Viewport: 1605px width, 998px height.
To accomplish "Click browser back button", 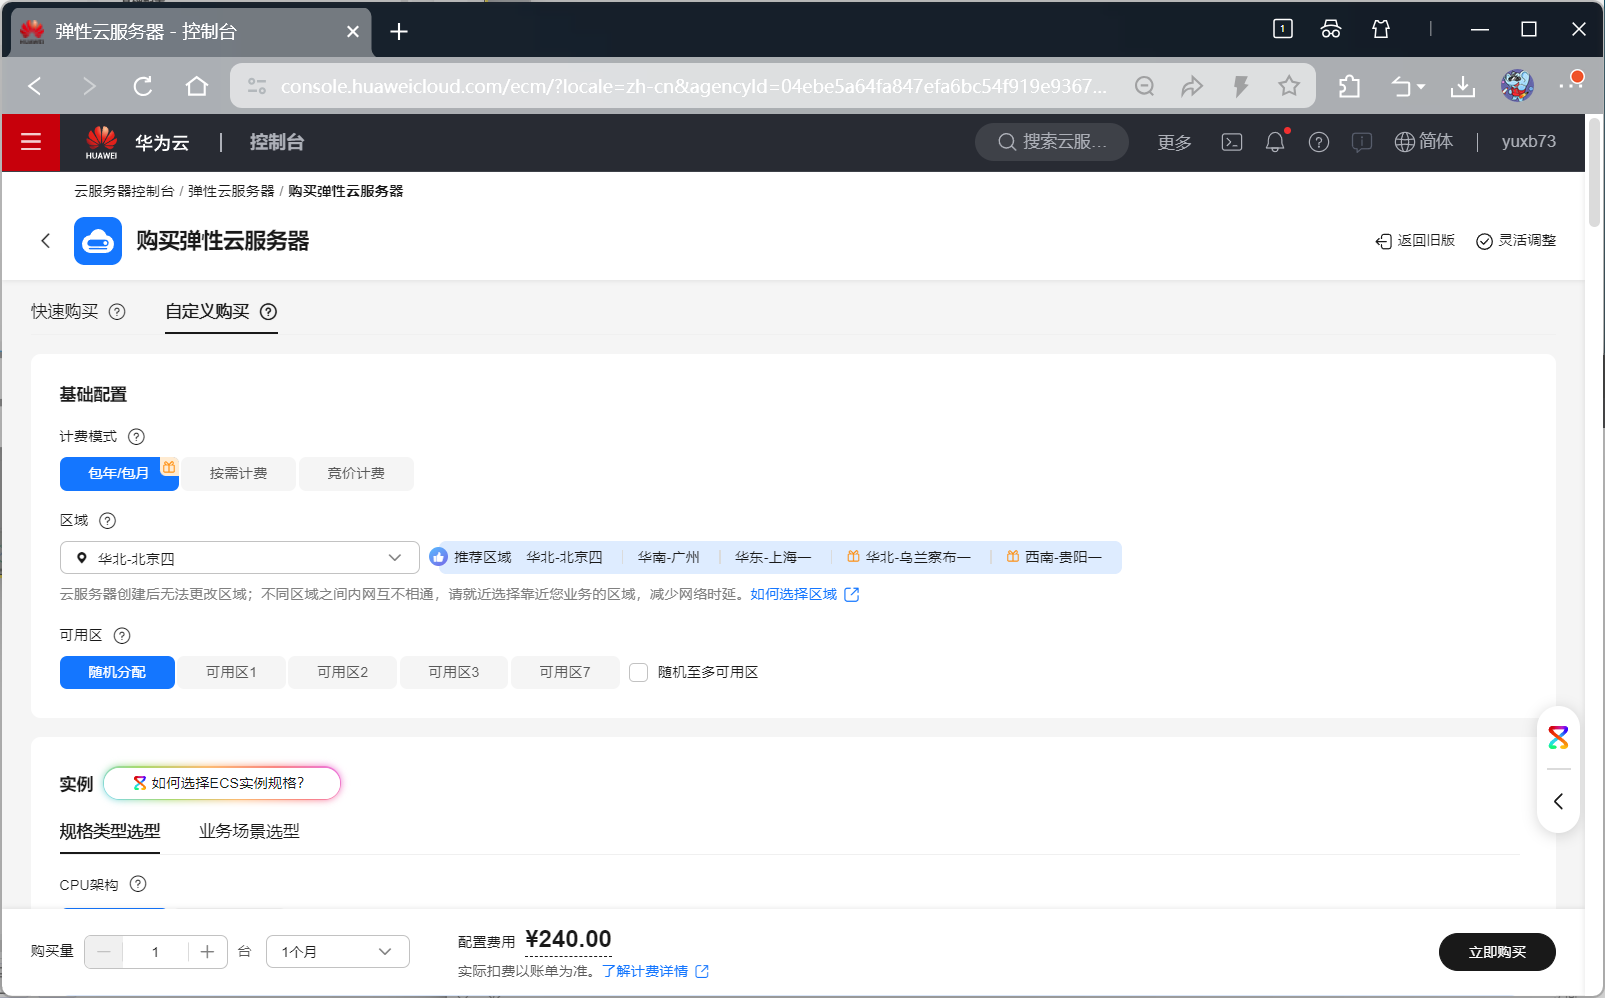I will [35, 86].
